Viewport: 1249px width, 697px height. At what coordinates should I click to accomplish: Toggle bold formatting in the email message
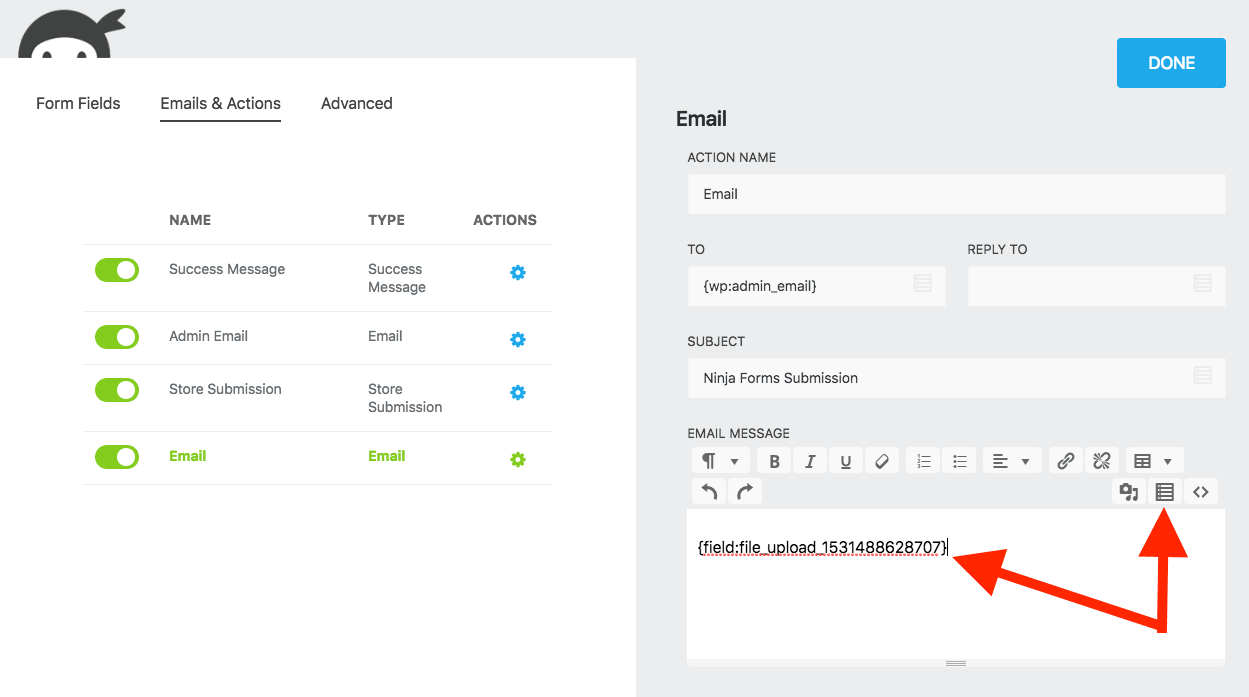click(x=773, y=460)
